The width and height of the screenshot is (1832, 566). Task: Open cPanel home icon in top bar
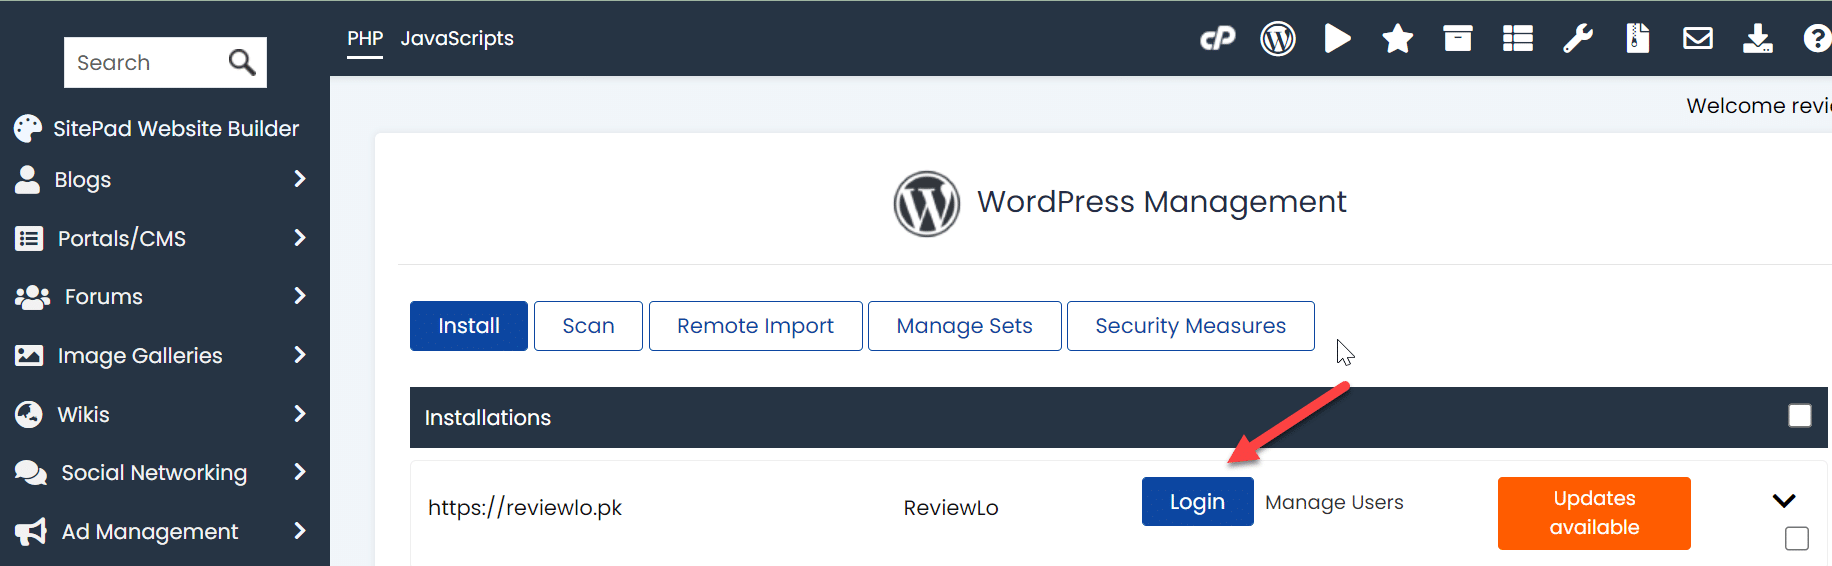(x=1217, y=39)
